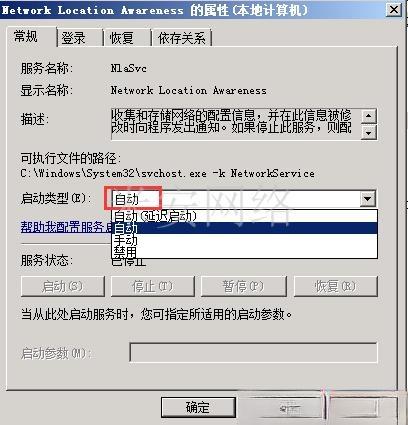The width and height of the screenshot is (408, 425).
Task: Select the 依存关系 tab
Action: (182, 38)
